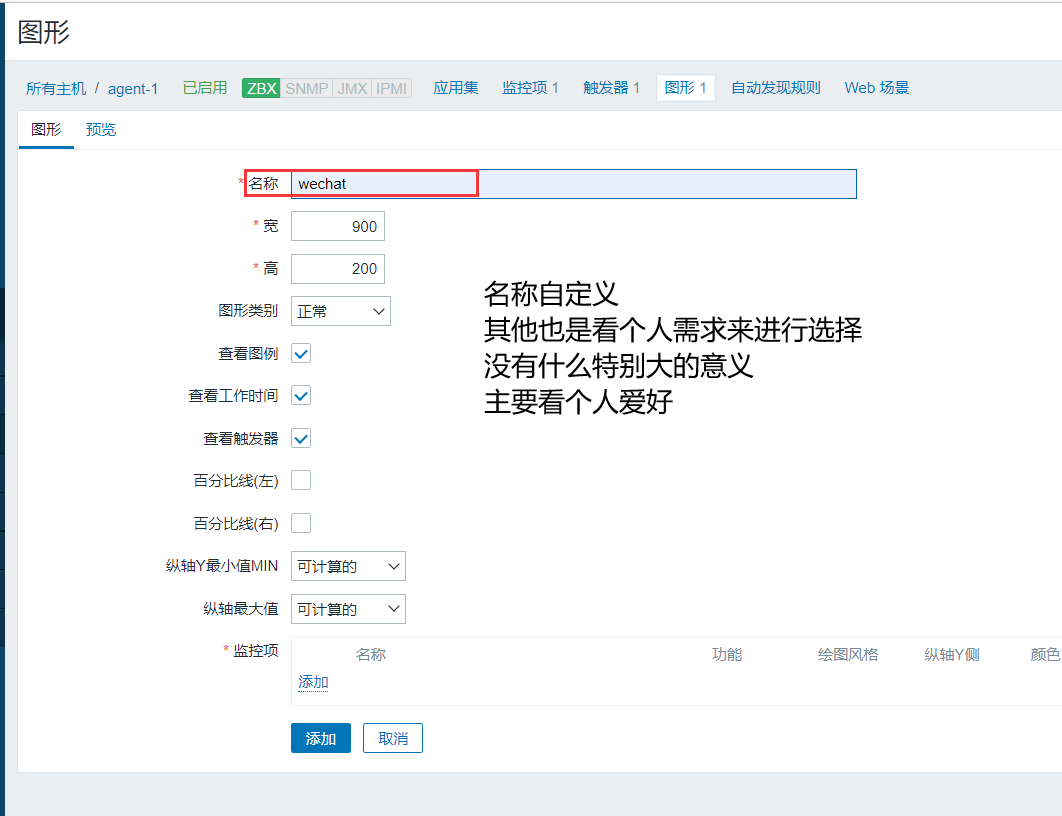Click the JMX availability badge

click(x=352, y=89)
